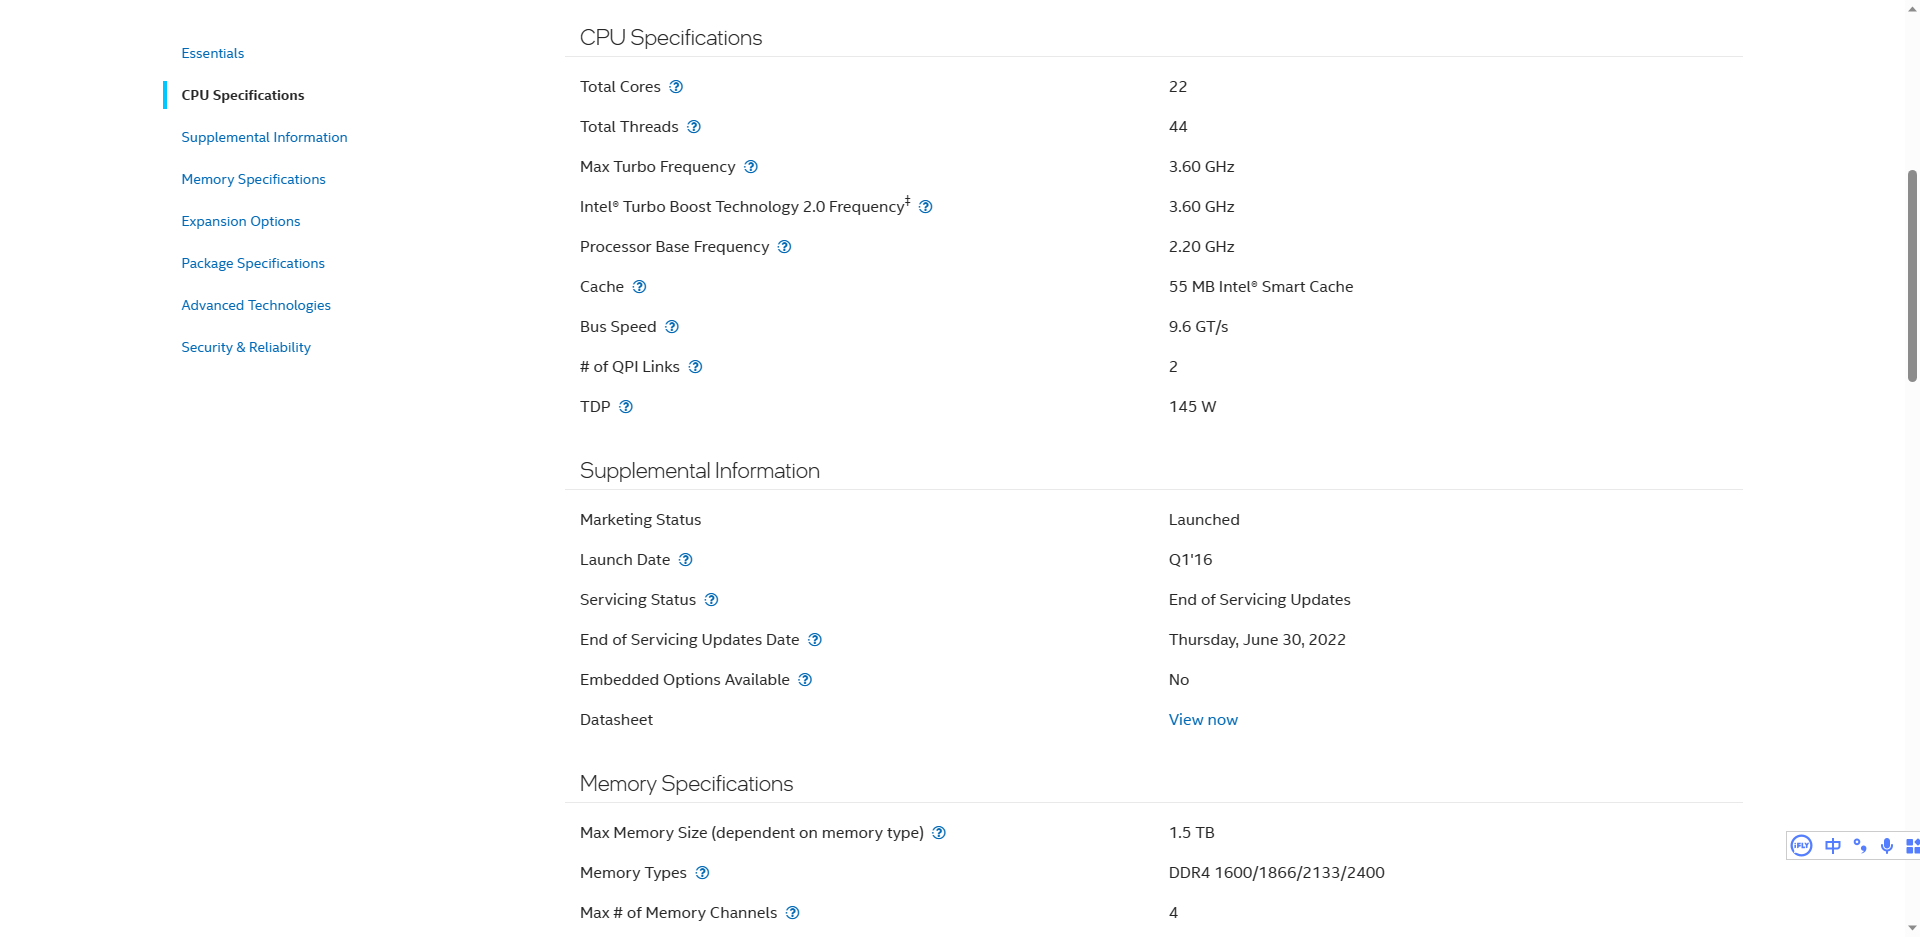The width and height of the screenshot is (1920, 937).
Task: Open the Embedded Options Available help icon
Action: pos(806,680)
